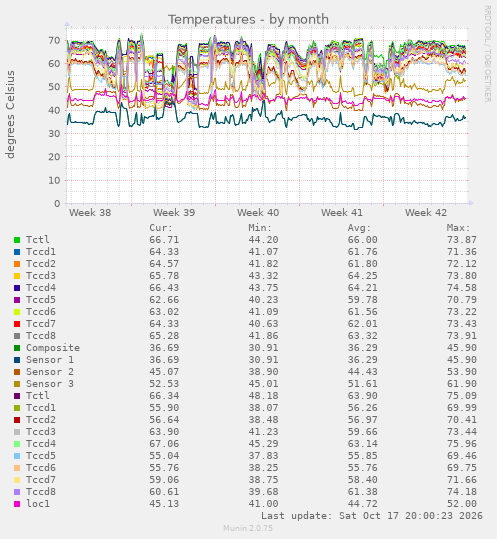Click the average value 66.00
Viewport: 497px width, 539px height.
click(x=362, y=240)
